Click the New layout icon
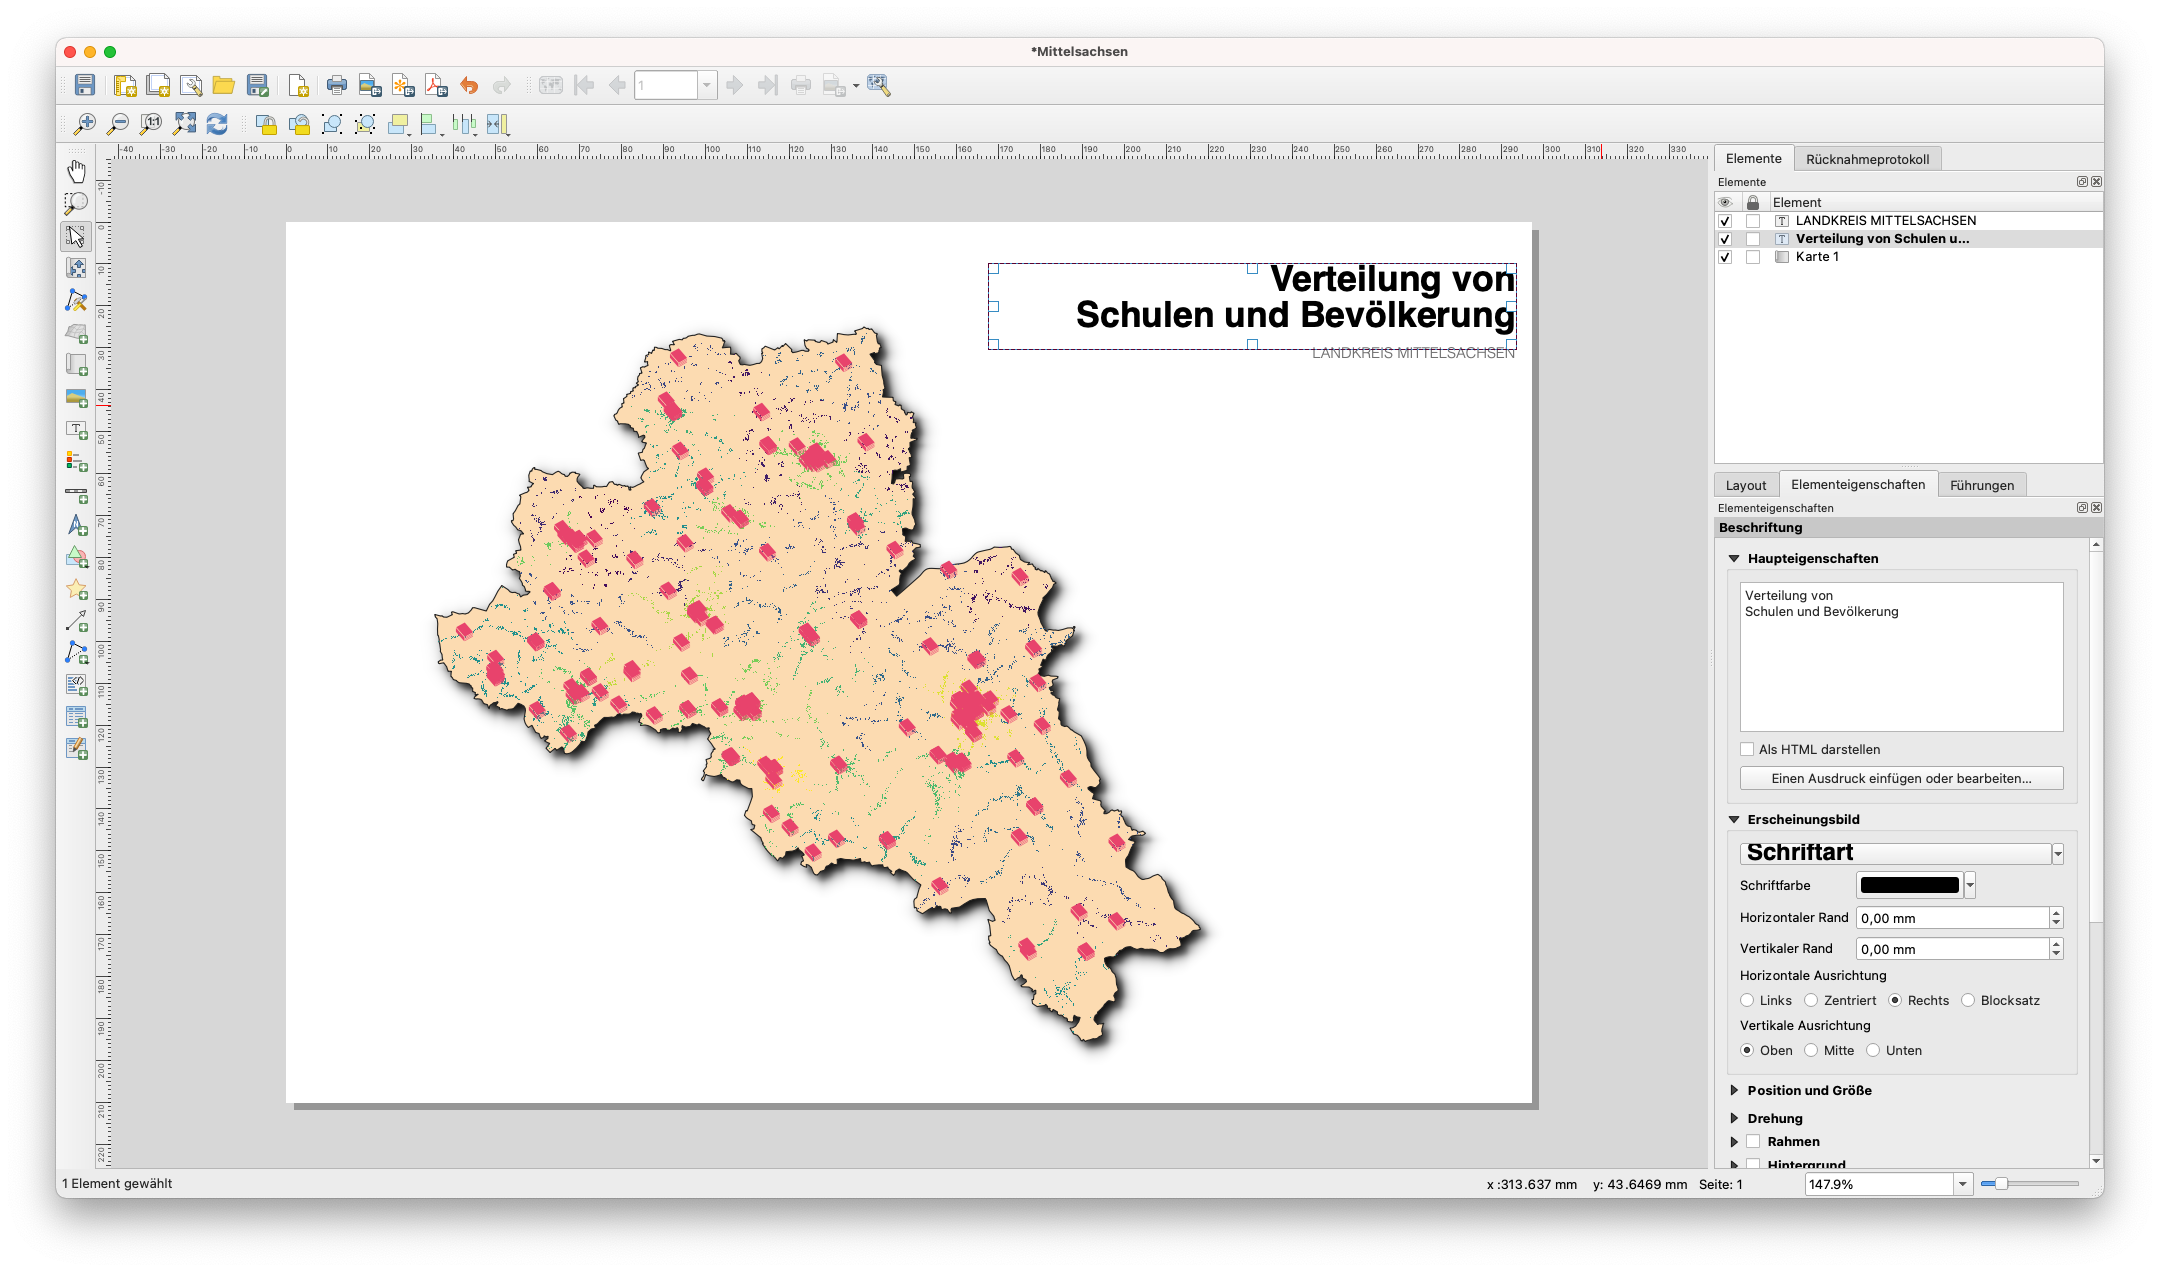The height and width of the screenshot is (1272, 2160). click(x=125, y=86)
